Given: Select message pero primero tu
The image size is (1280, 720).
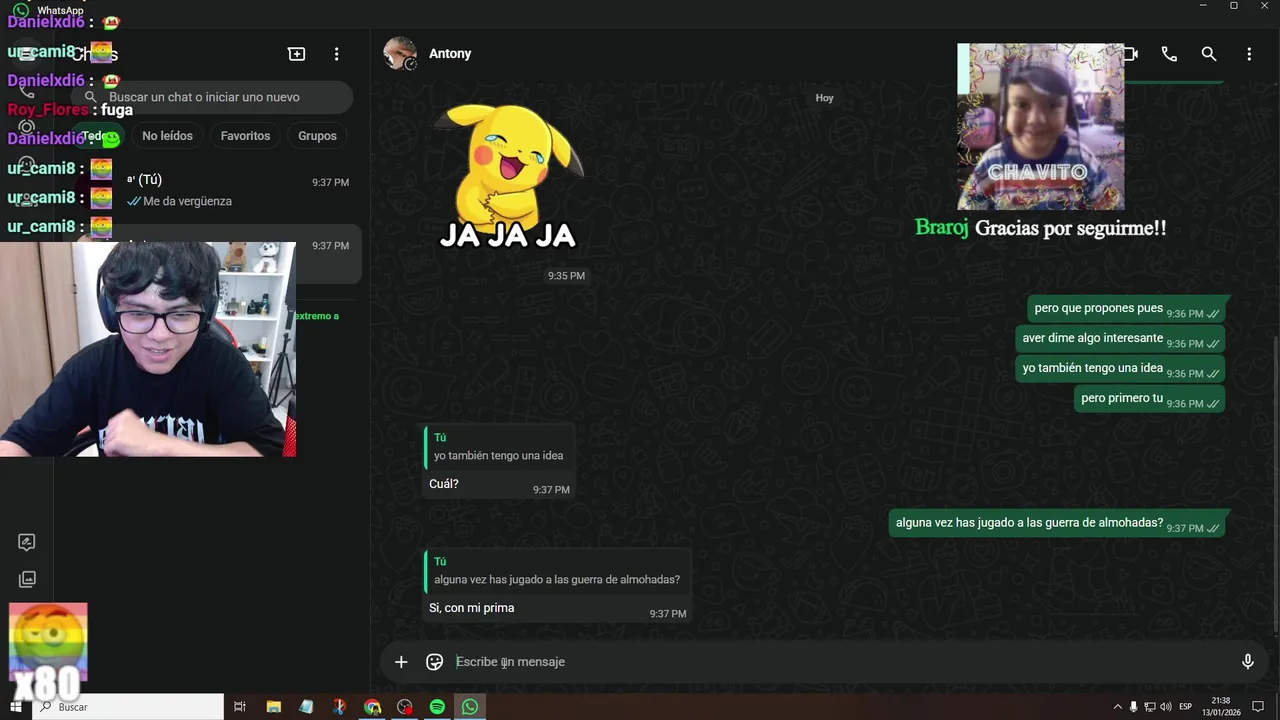Looking at the screenshot, I should (x=1150, y=399).
